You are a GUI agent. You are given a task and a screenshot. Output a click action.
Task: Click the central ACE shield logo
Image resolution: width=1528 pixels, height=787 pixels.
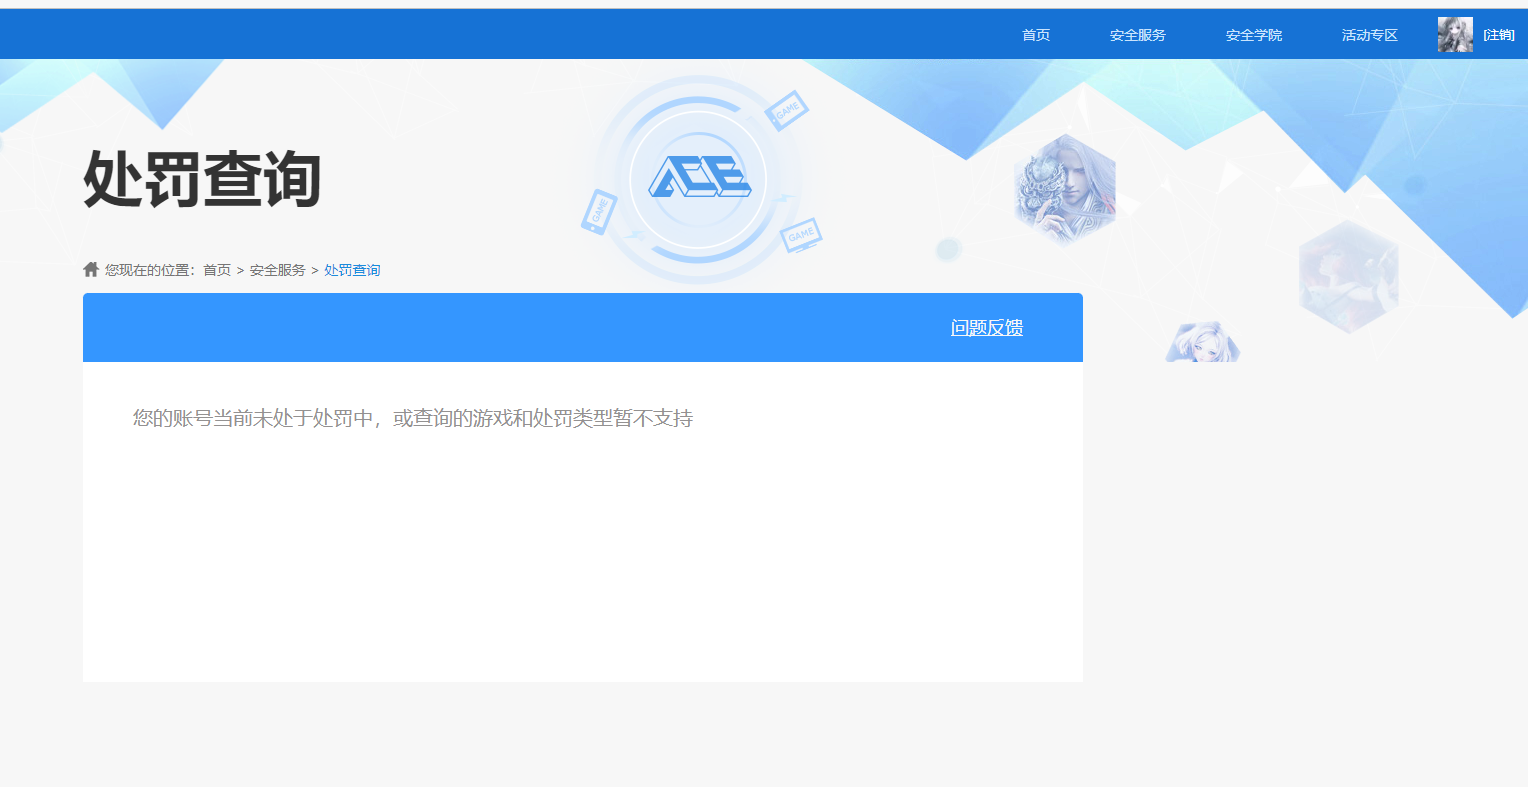[x=699, y=178]
